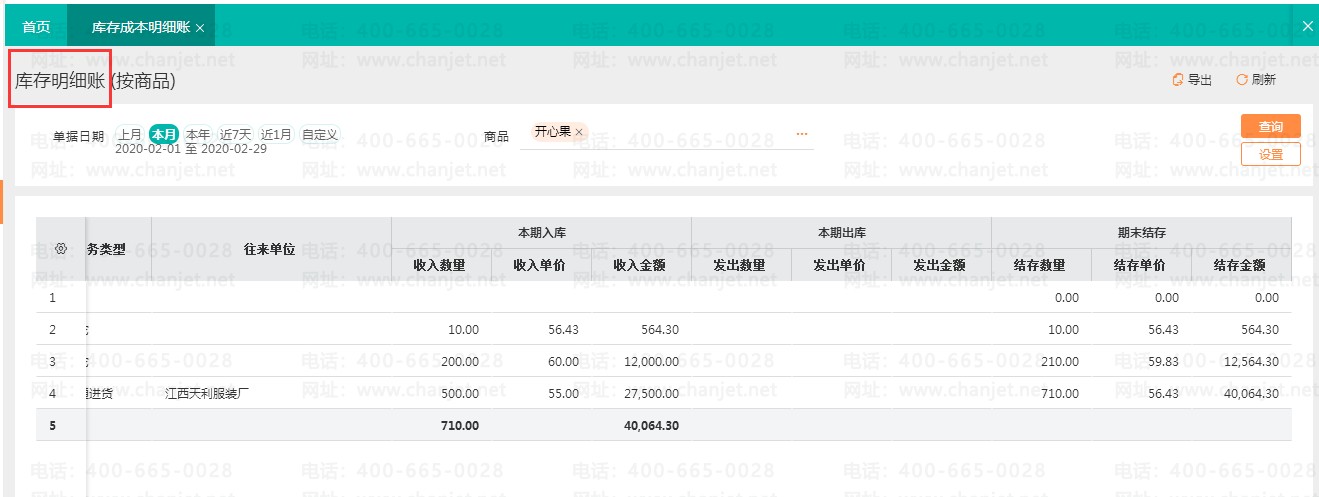Click the date range 2020-02-01 至 2020-02-29
The height and width of the screenshot is (497, 1319).
191,149
